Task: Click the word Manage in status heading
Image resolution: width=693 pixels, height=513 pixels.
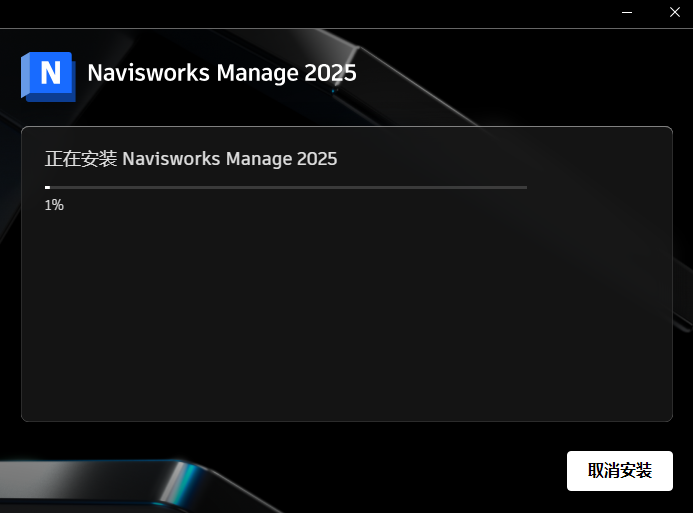Action: click(x=257, y=158)
